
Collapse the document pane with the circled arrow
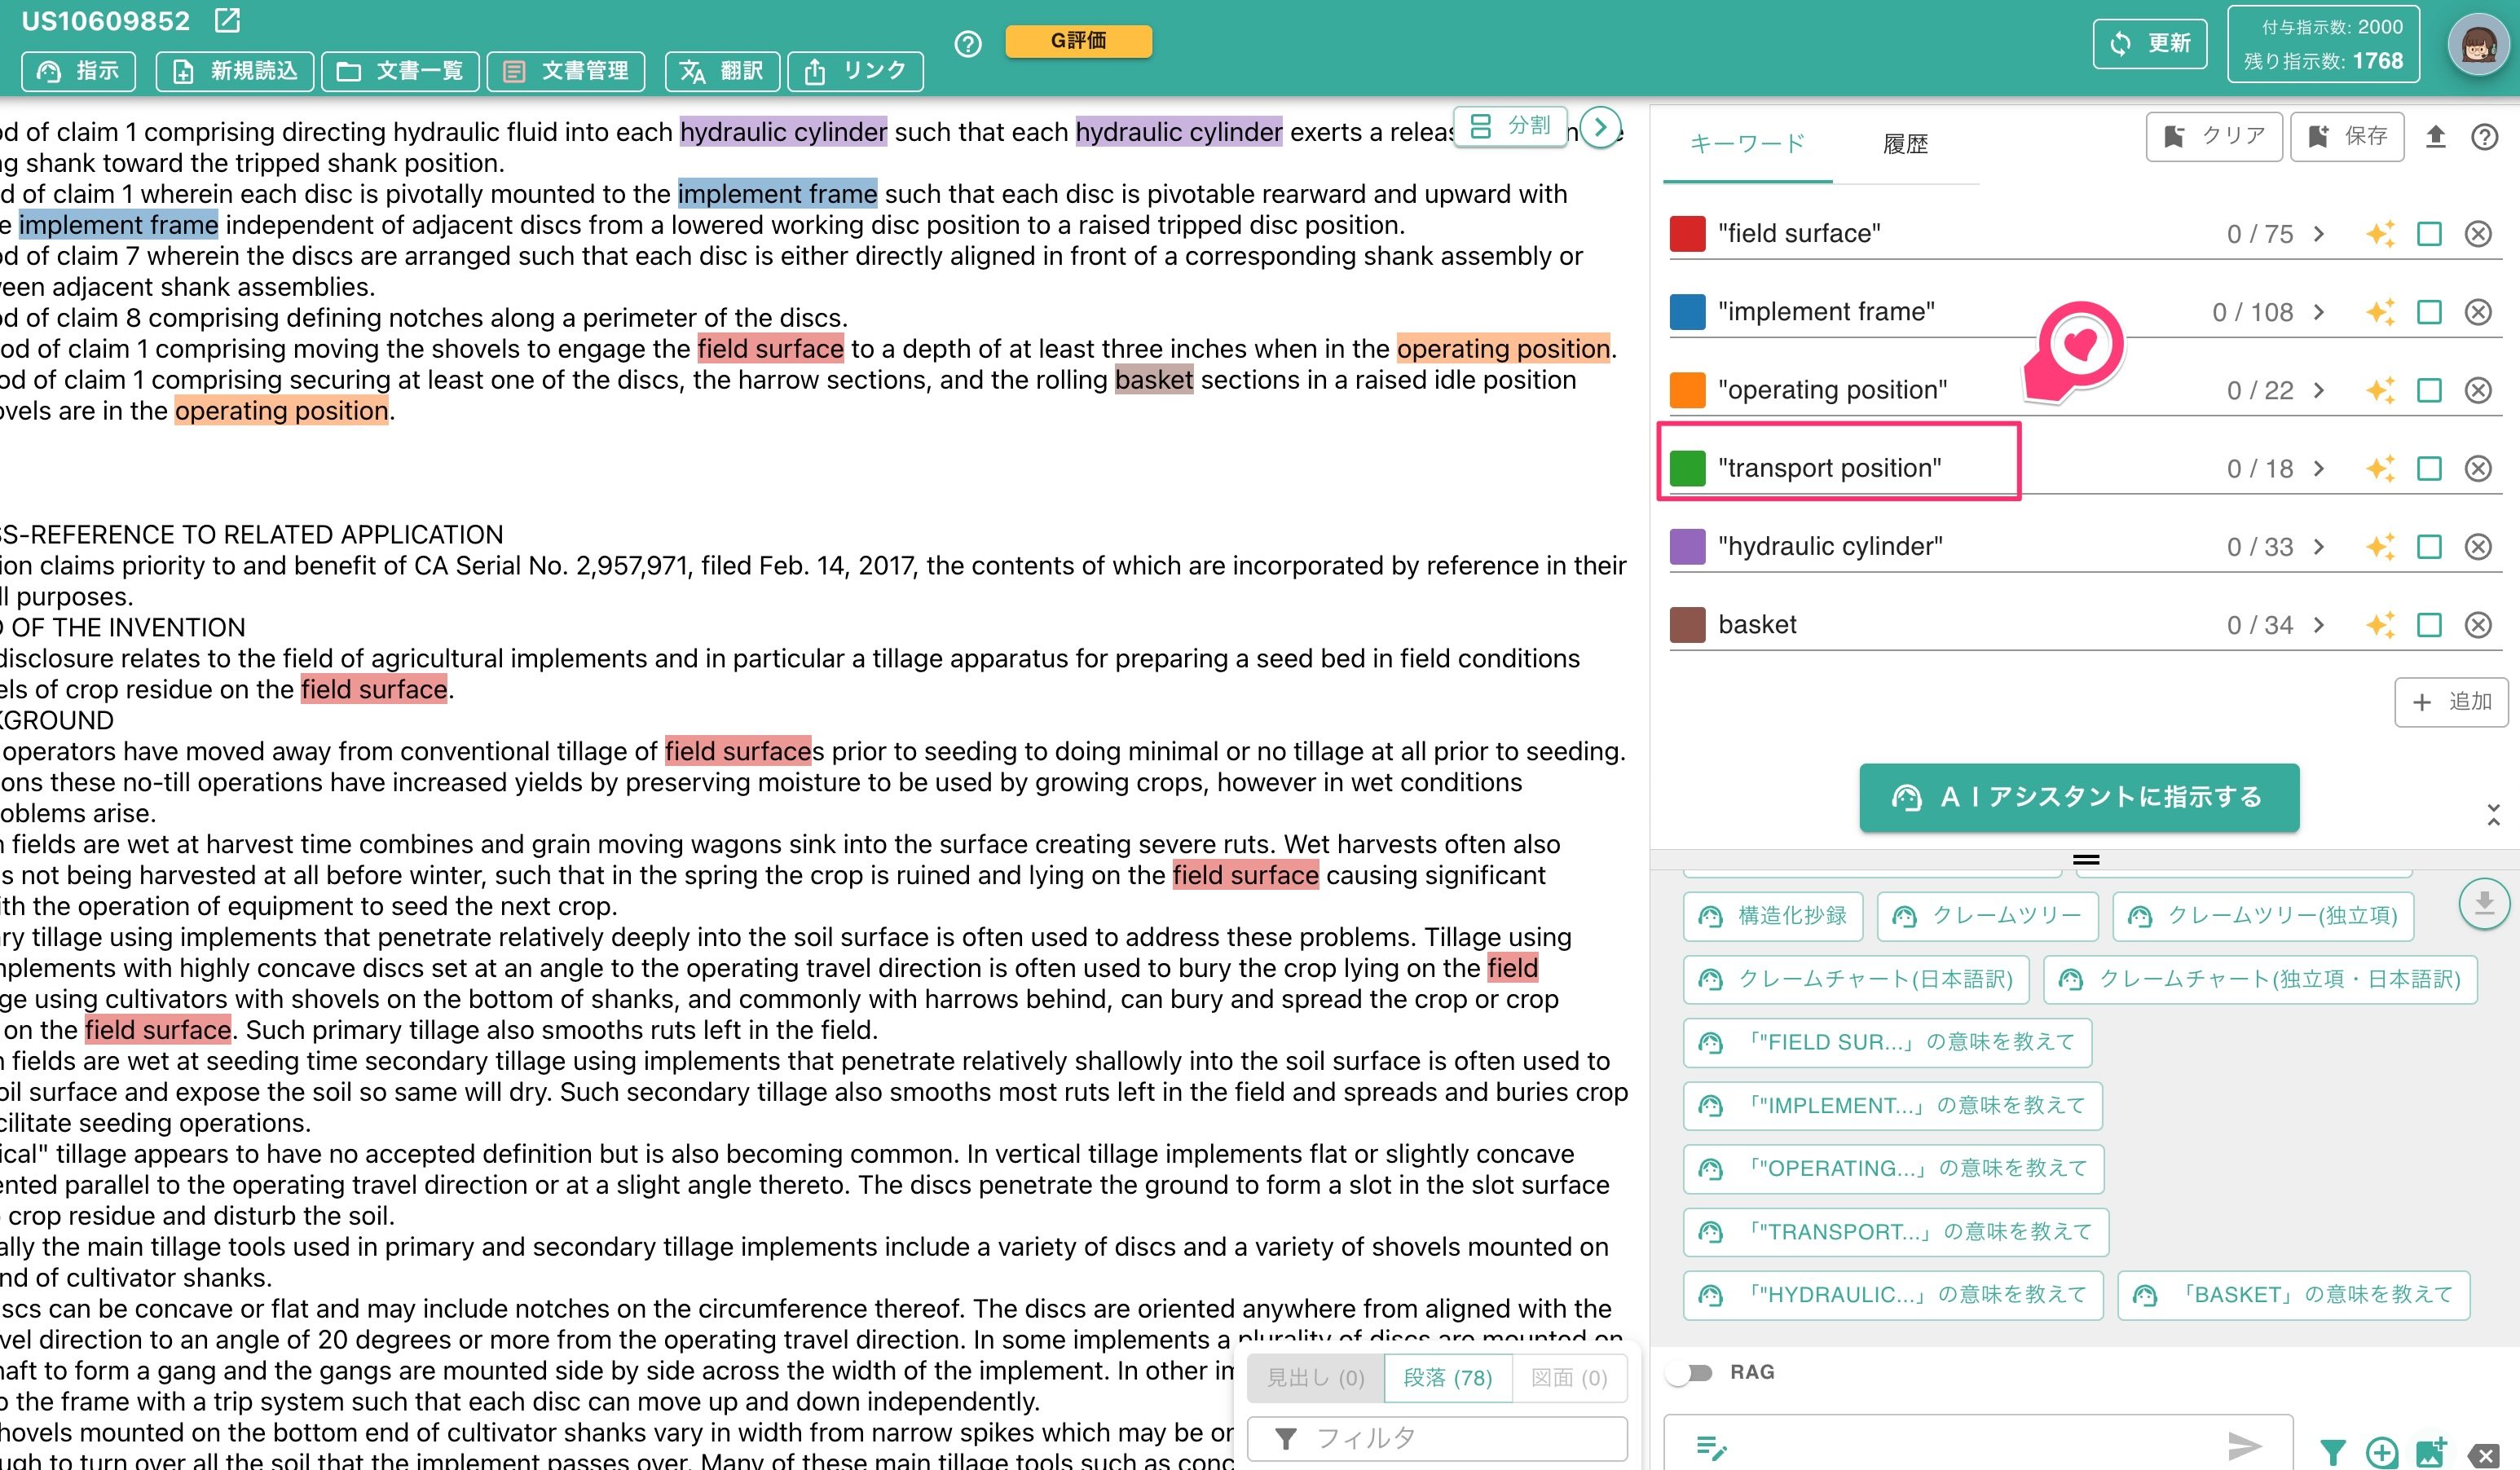point(1600,127)
